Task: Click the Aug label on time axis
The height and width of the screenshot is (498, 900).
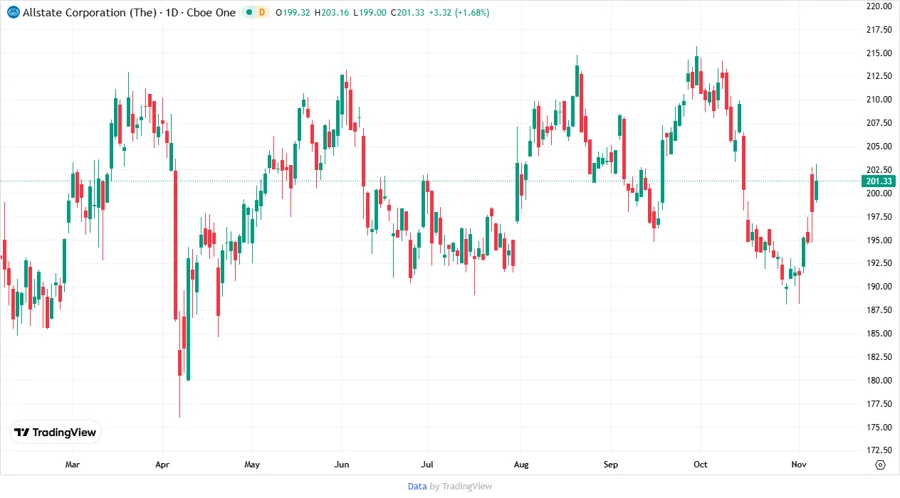Action: click(521, 464)
